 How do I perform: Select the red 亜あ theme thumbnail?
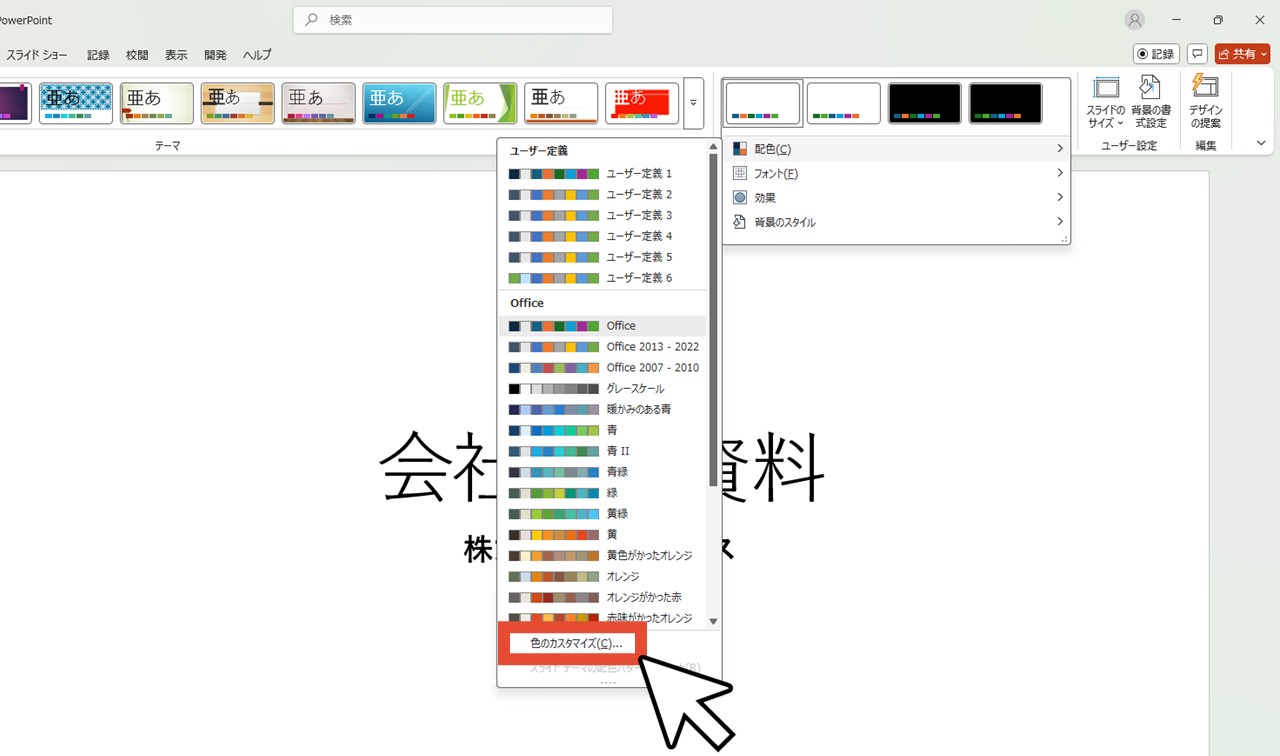point(642,103)
